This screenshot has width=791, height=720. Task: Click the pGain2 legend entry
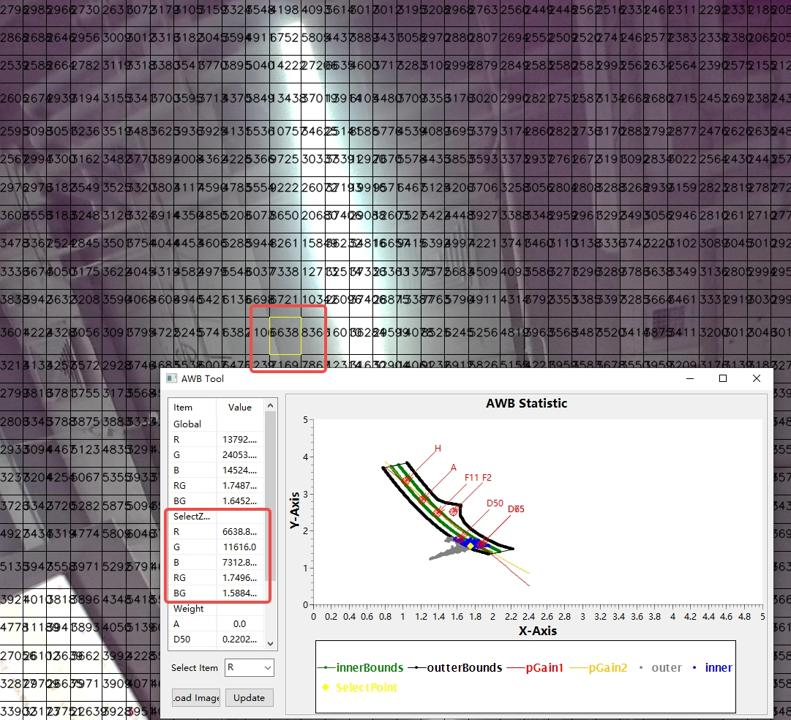coord(598,668)
